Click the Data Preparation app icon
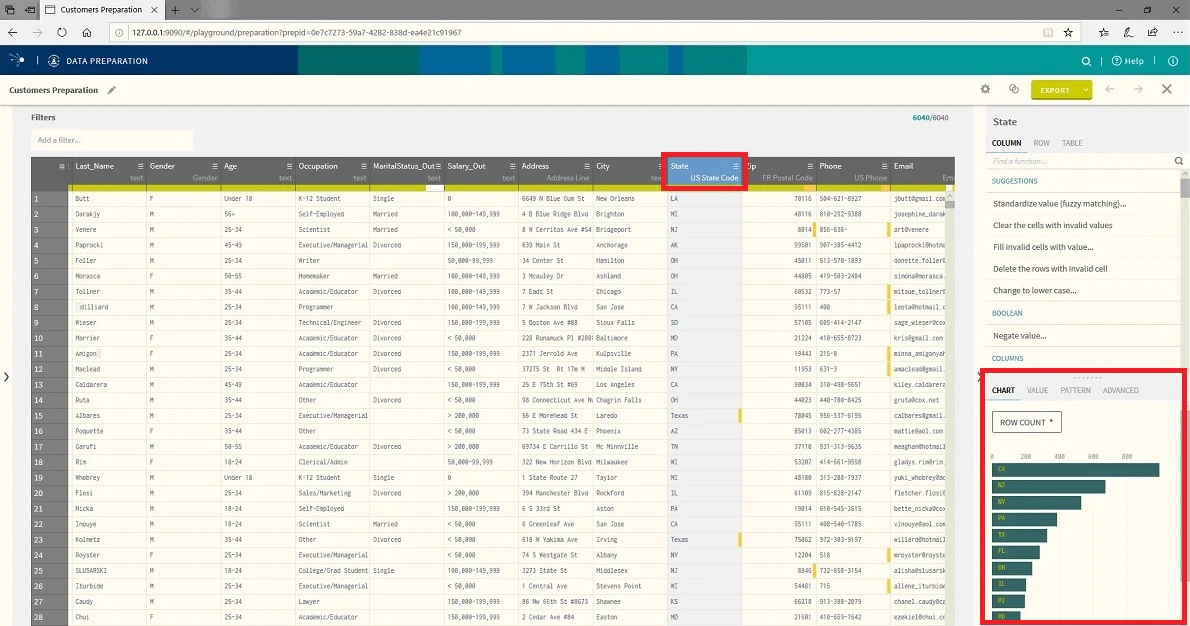Viewport: 1190px width, 626px height. (54, 61)
